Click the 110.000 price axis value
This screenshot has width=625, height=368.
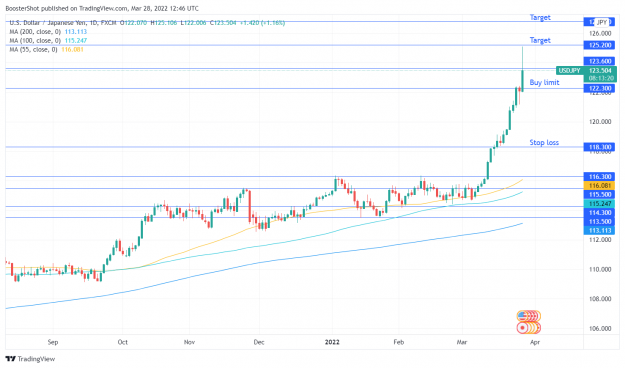click(x=600, y=270)
